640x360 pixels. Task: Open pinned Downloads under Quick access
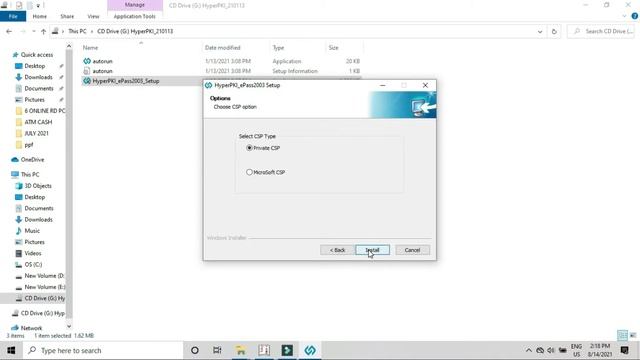[38, 77]
